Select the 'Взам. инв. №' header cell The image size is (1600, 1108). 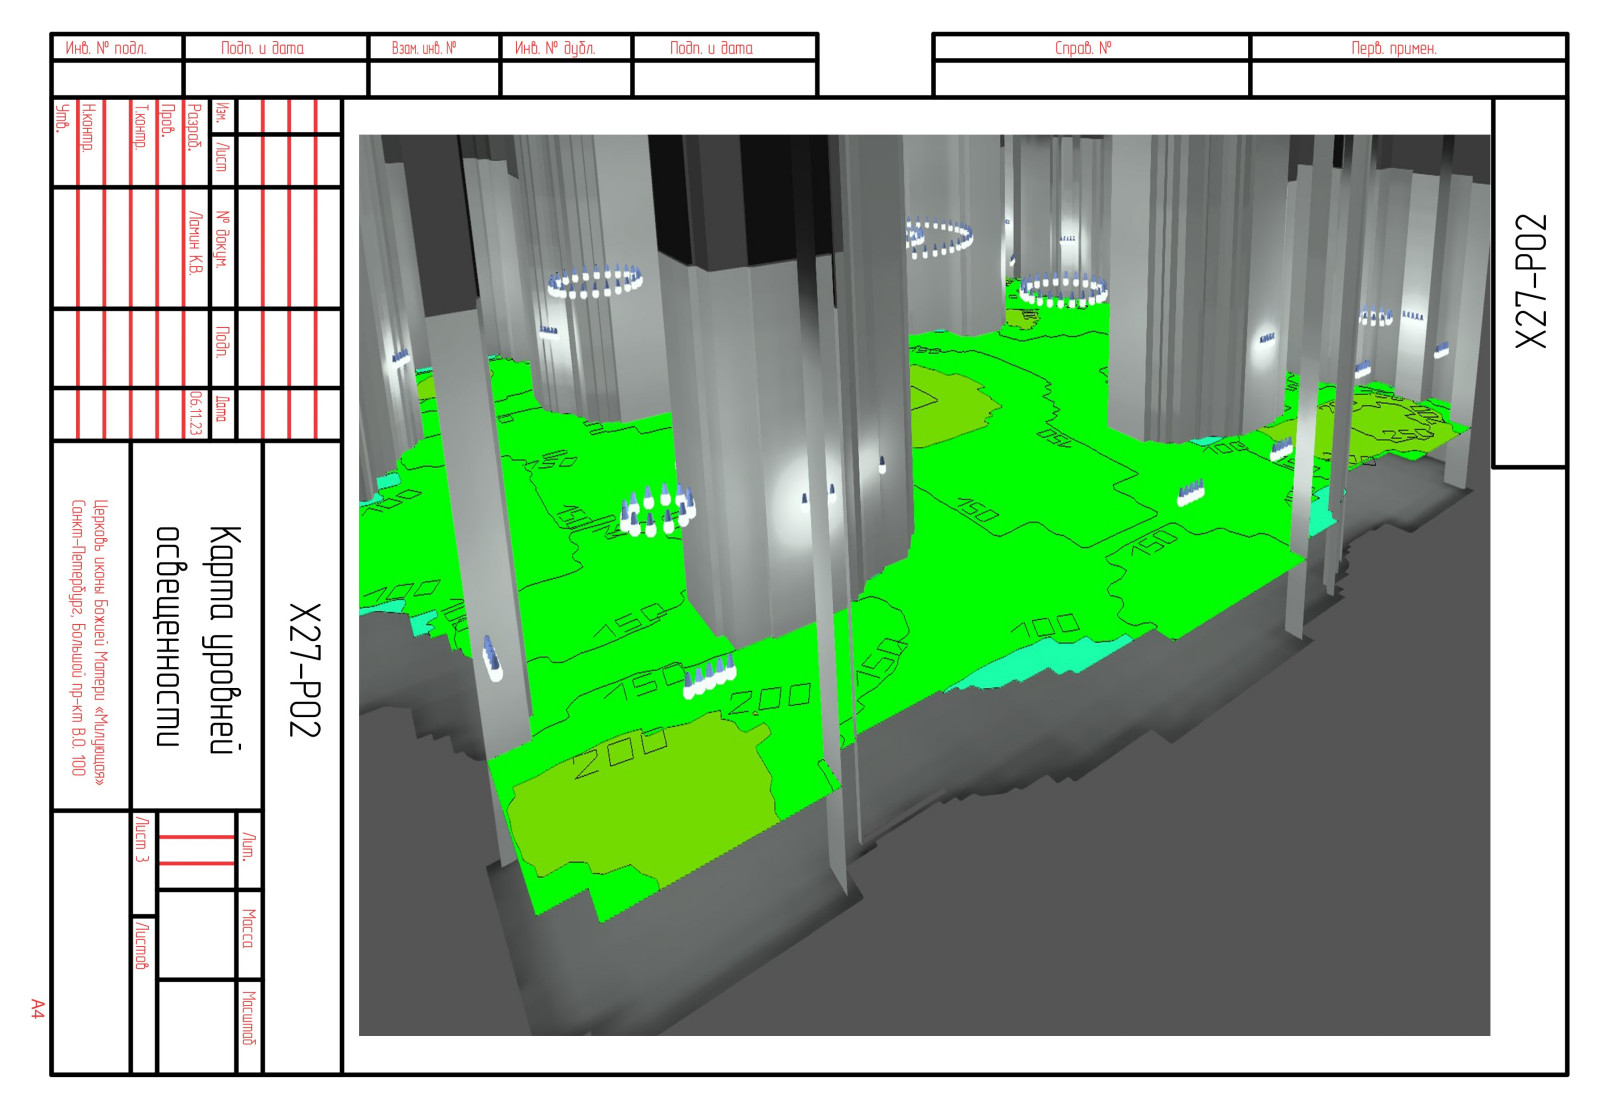(x=424, y=48)
